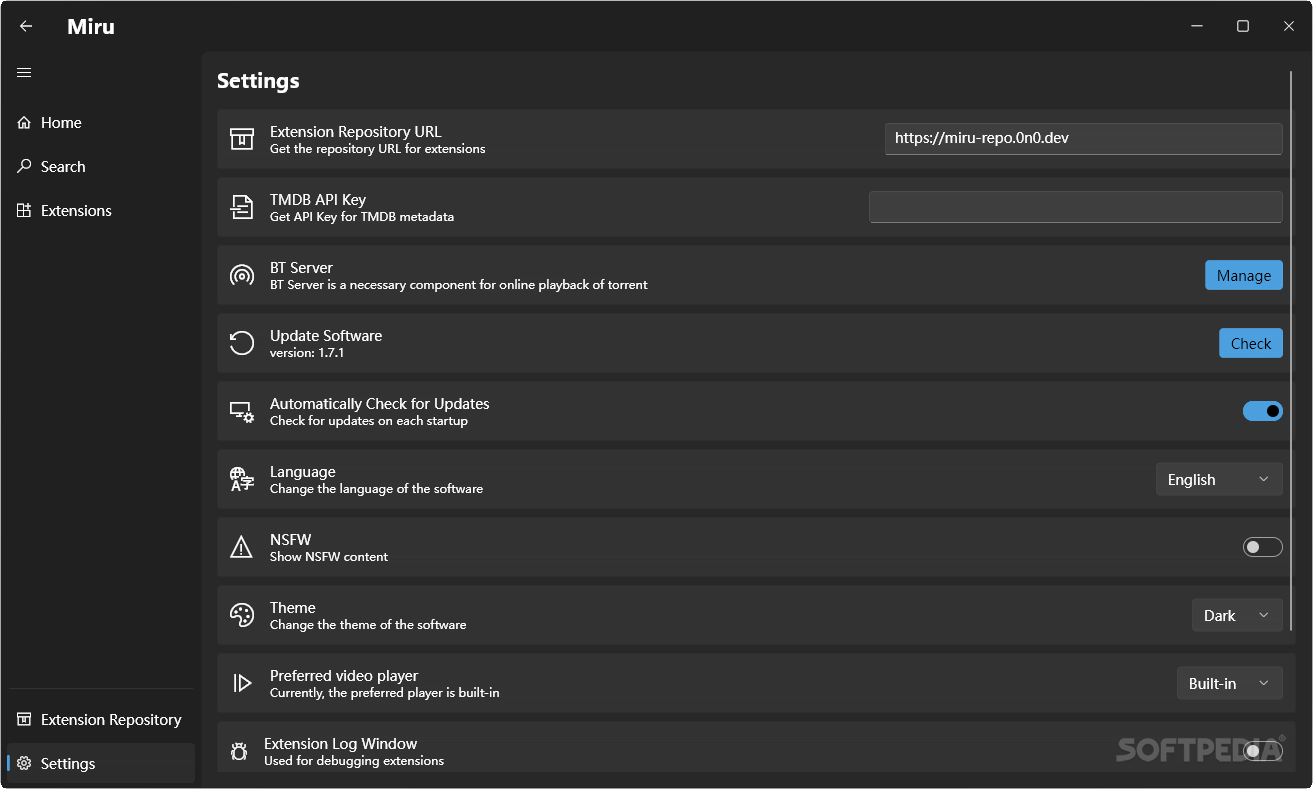Click the 'Settings' page heading

258,81
